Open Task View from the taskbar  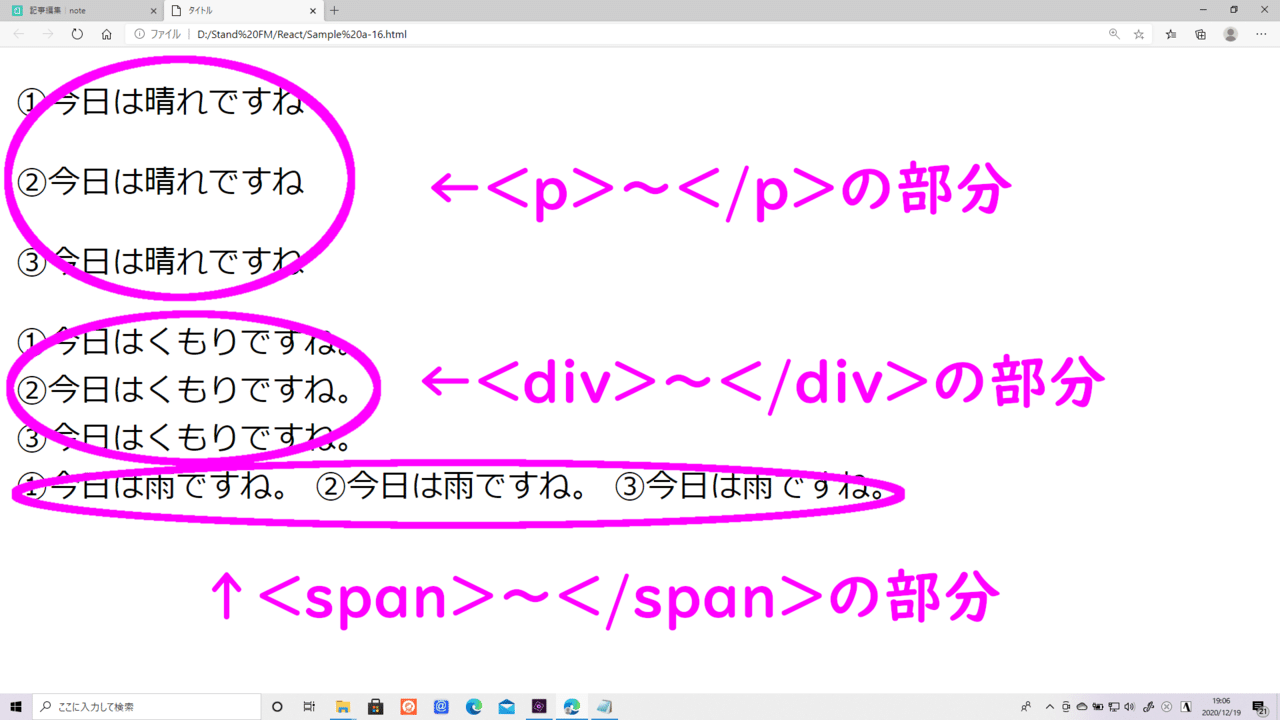coord(309,707)
